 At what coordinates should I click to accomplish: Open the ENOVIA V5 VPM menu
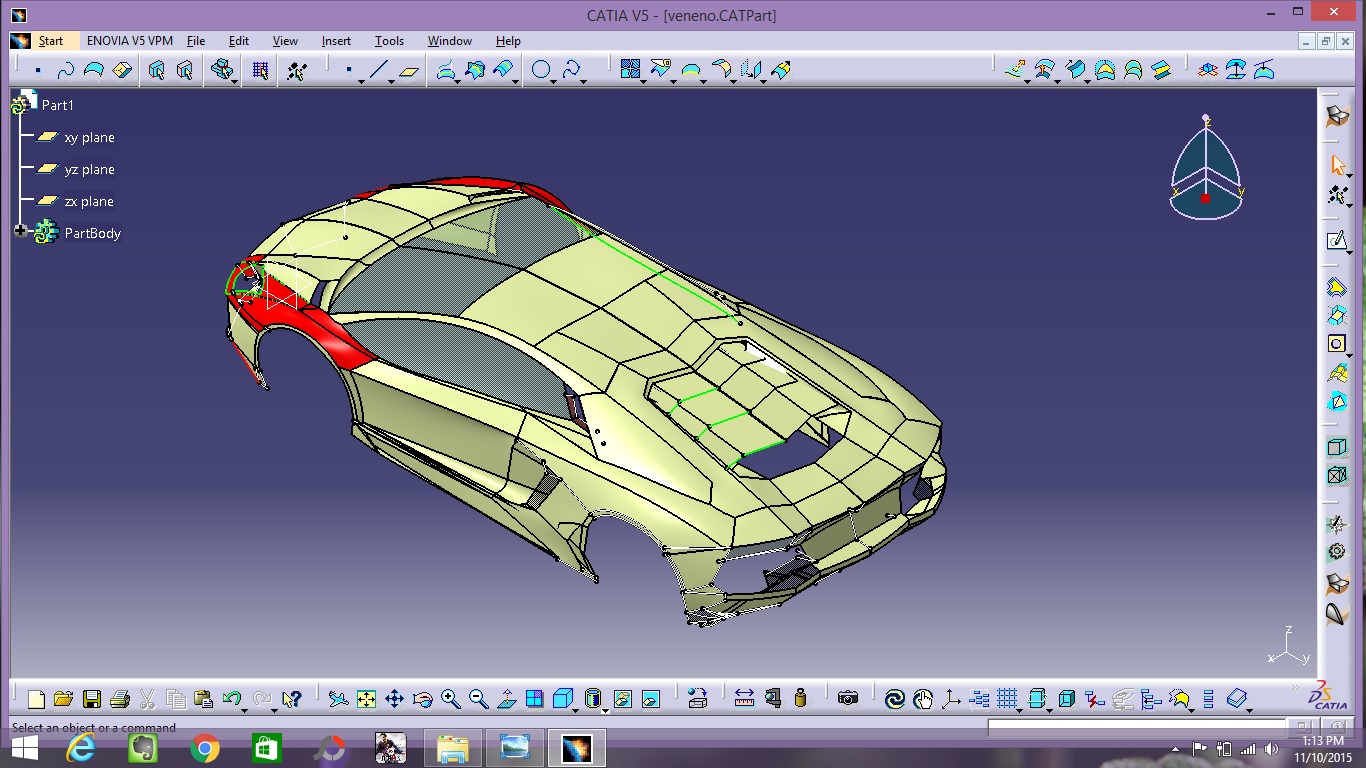pyautogui.click(x=130, y=41)
